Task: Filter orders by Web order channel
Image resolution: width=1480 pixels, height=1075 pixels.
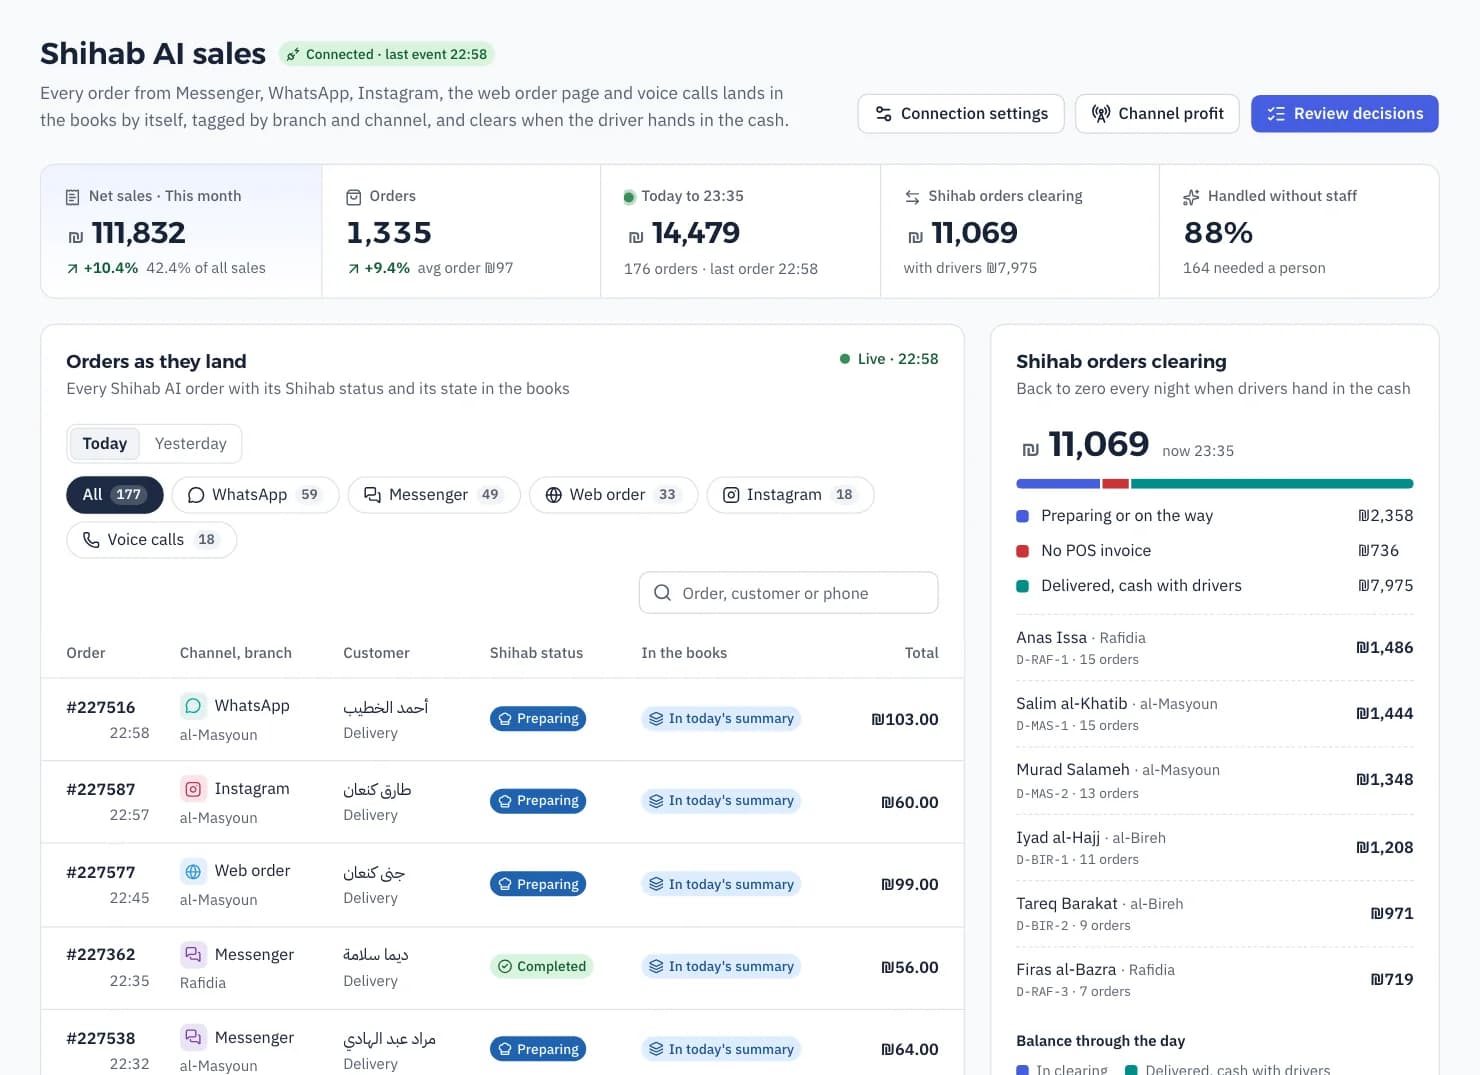Action: click(613, 495)
